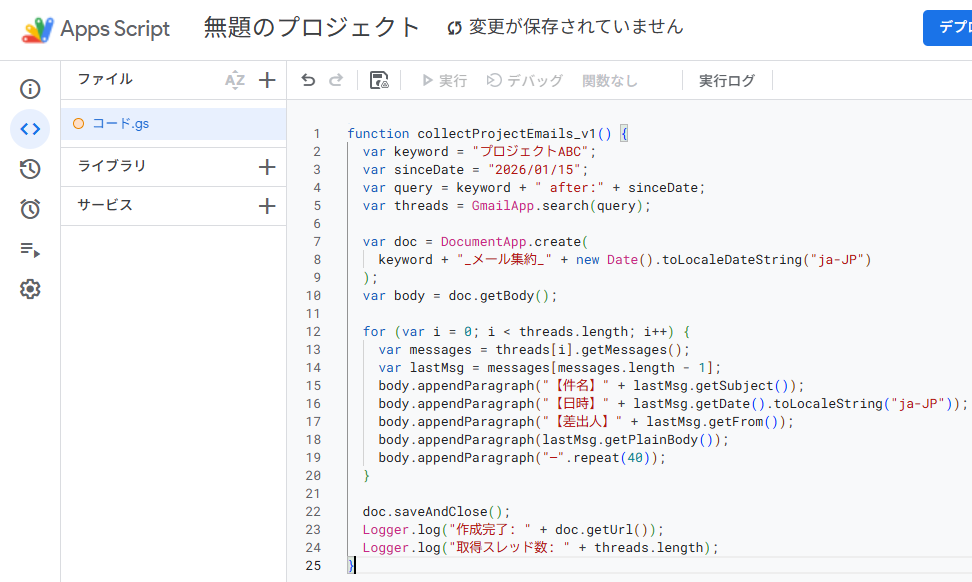Select the Editor code icon in sidebar
Viewport: 972px width, 582px height.
point(30,129)
